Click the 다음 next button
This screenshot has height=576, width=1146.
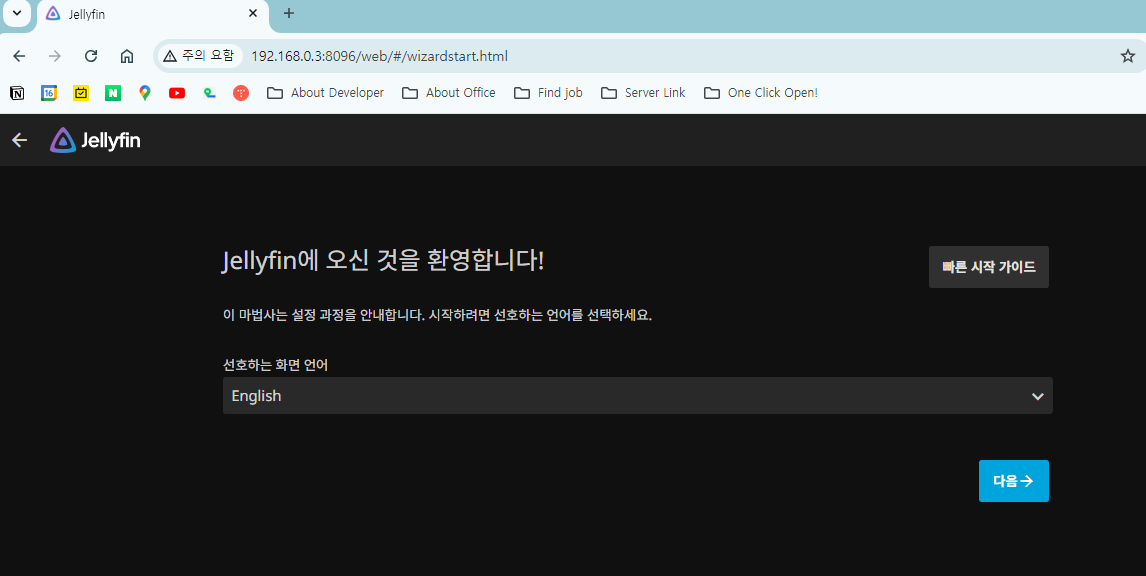[1014, 481]
